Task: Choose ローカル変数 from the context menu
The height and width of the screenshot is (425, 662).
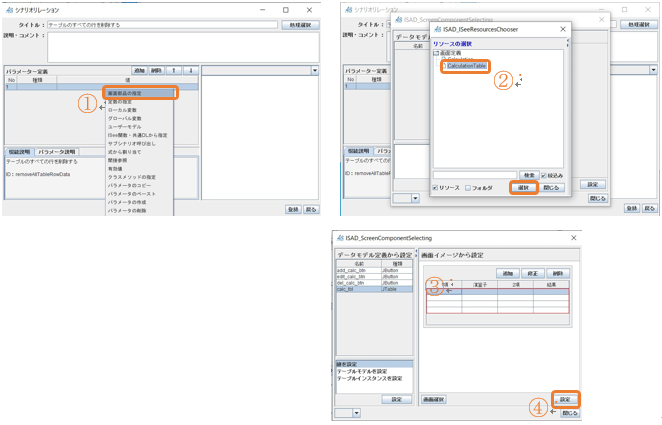Action: 139,110
